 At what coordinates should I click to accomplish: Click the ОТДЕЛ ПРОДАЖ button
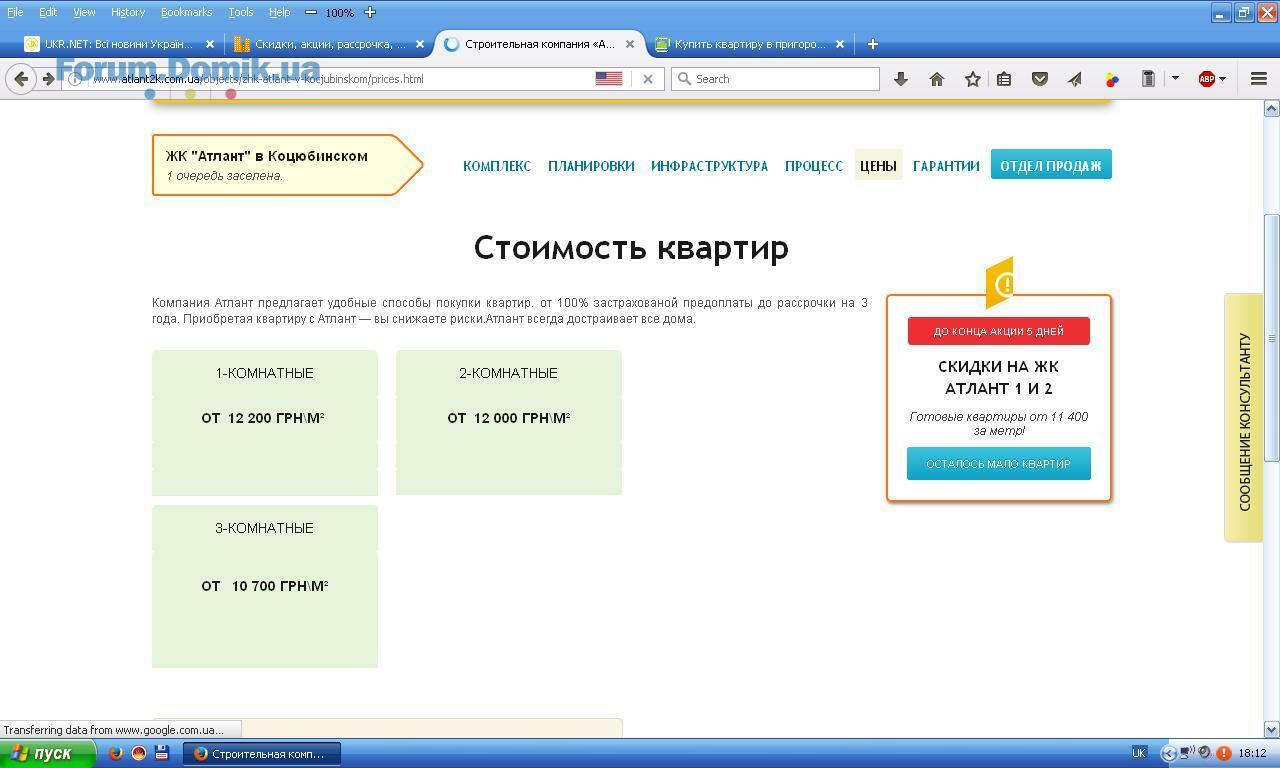click(1051, 165)
